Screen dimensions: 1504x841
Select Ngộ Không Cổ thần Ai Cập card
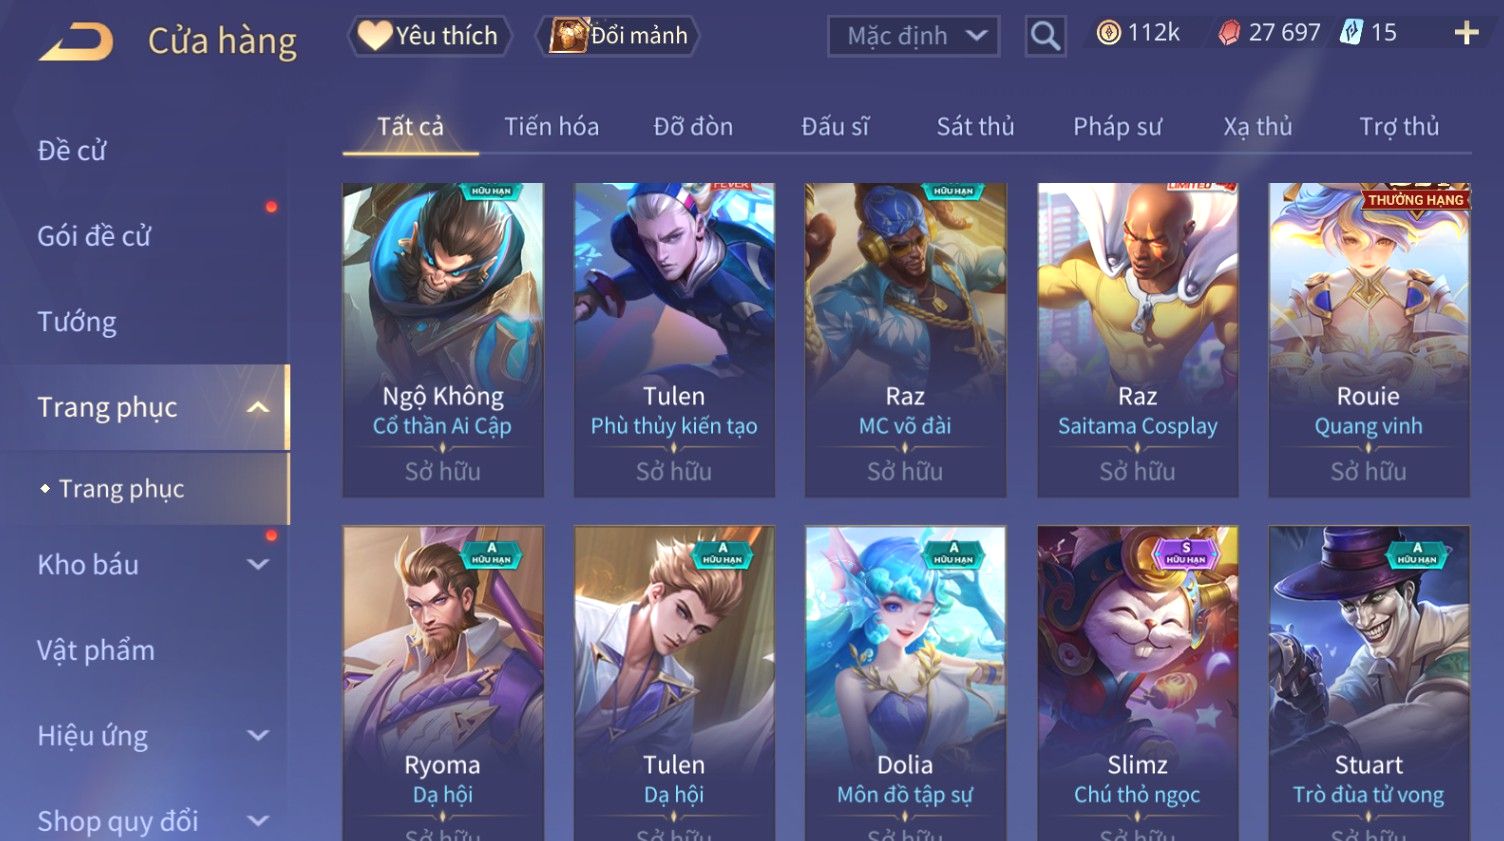point(443,340)
